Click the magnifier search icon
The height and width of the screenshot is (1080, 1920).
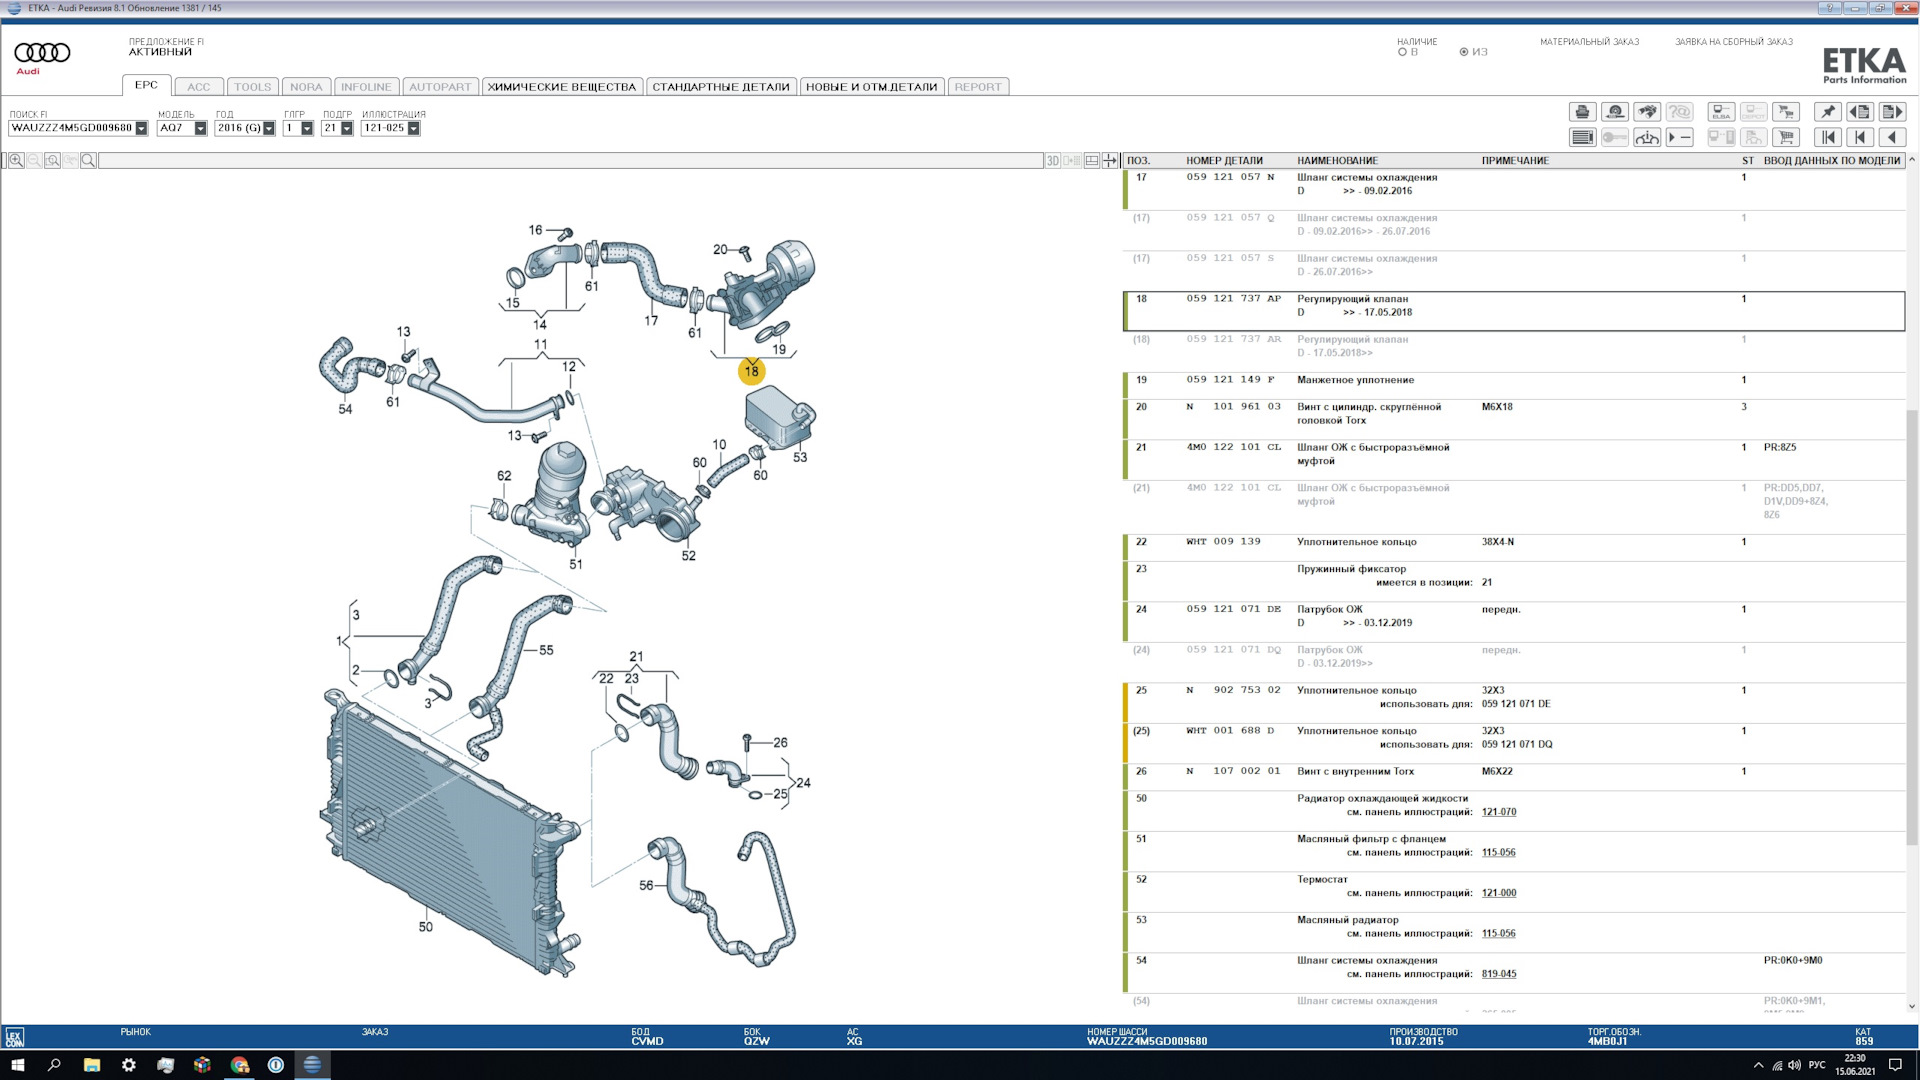(x=88, y=161)
